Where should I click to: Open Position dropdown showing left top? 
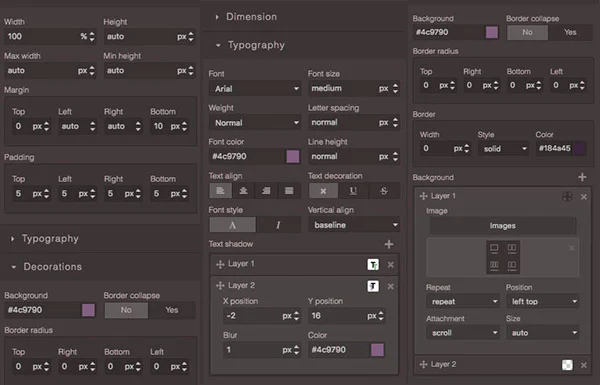[543, 302]
